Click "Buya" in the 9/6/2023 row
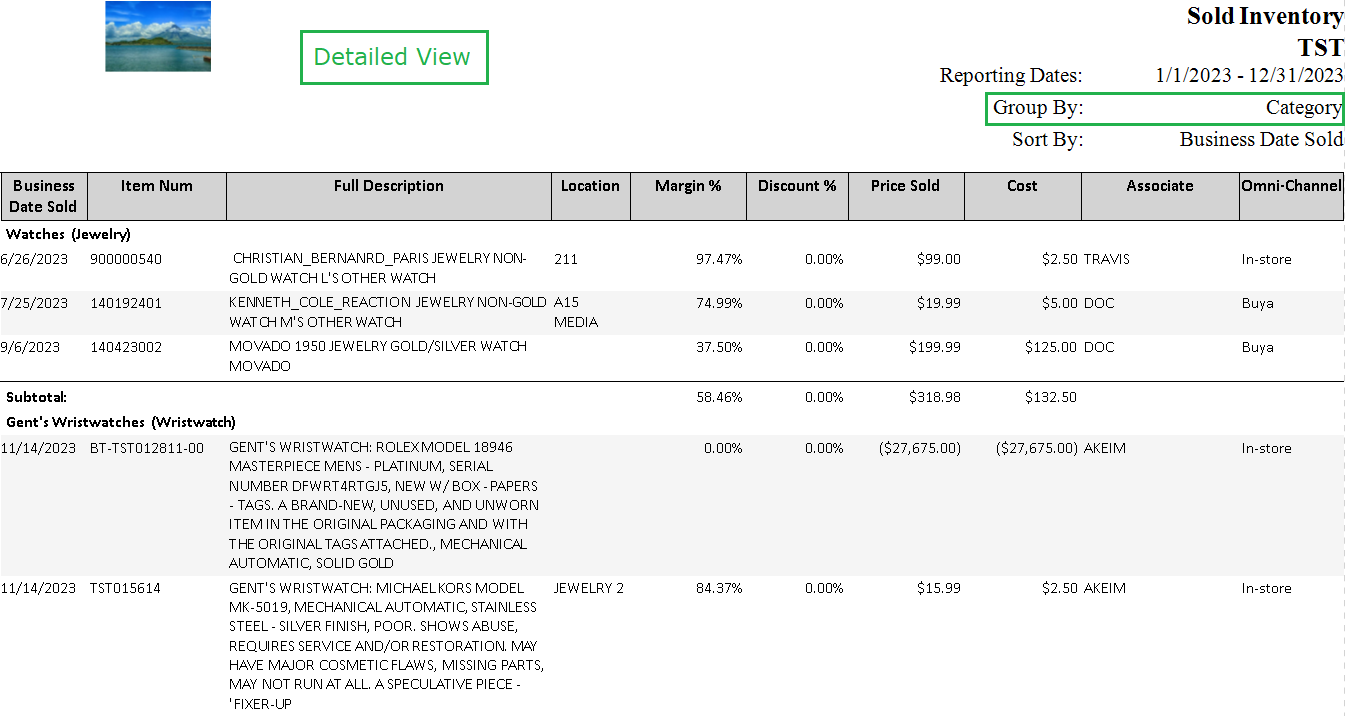Viewport: 1346px width, 717px height. pos(1258,347)
